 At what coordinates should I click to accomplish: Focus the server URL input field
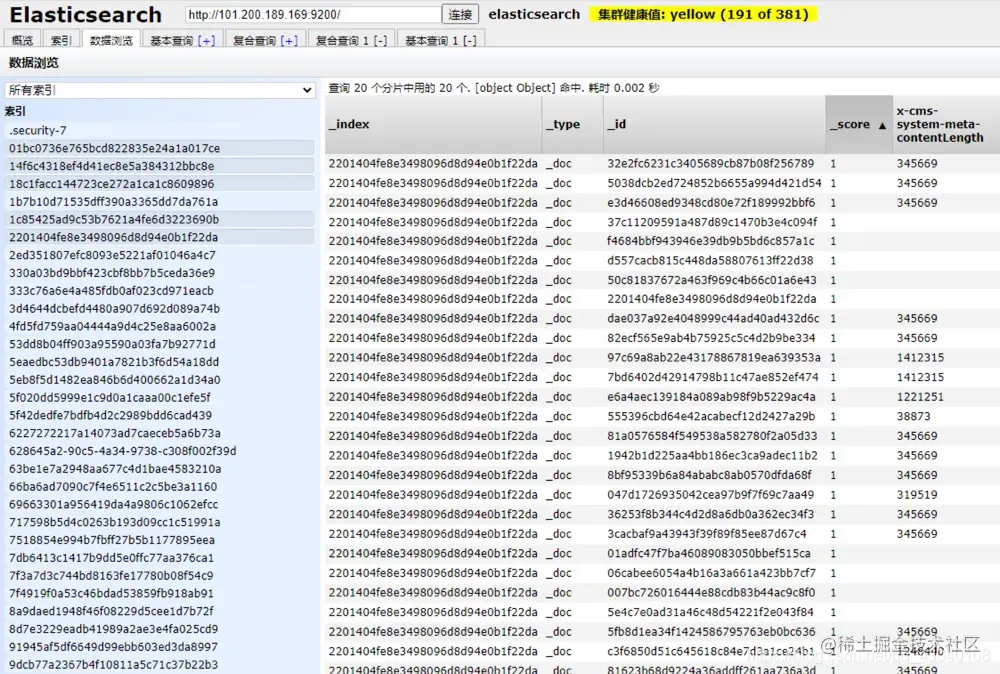(x=312, y=14)
